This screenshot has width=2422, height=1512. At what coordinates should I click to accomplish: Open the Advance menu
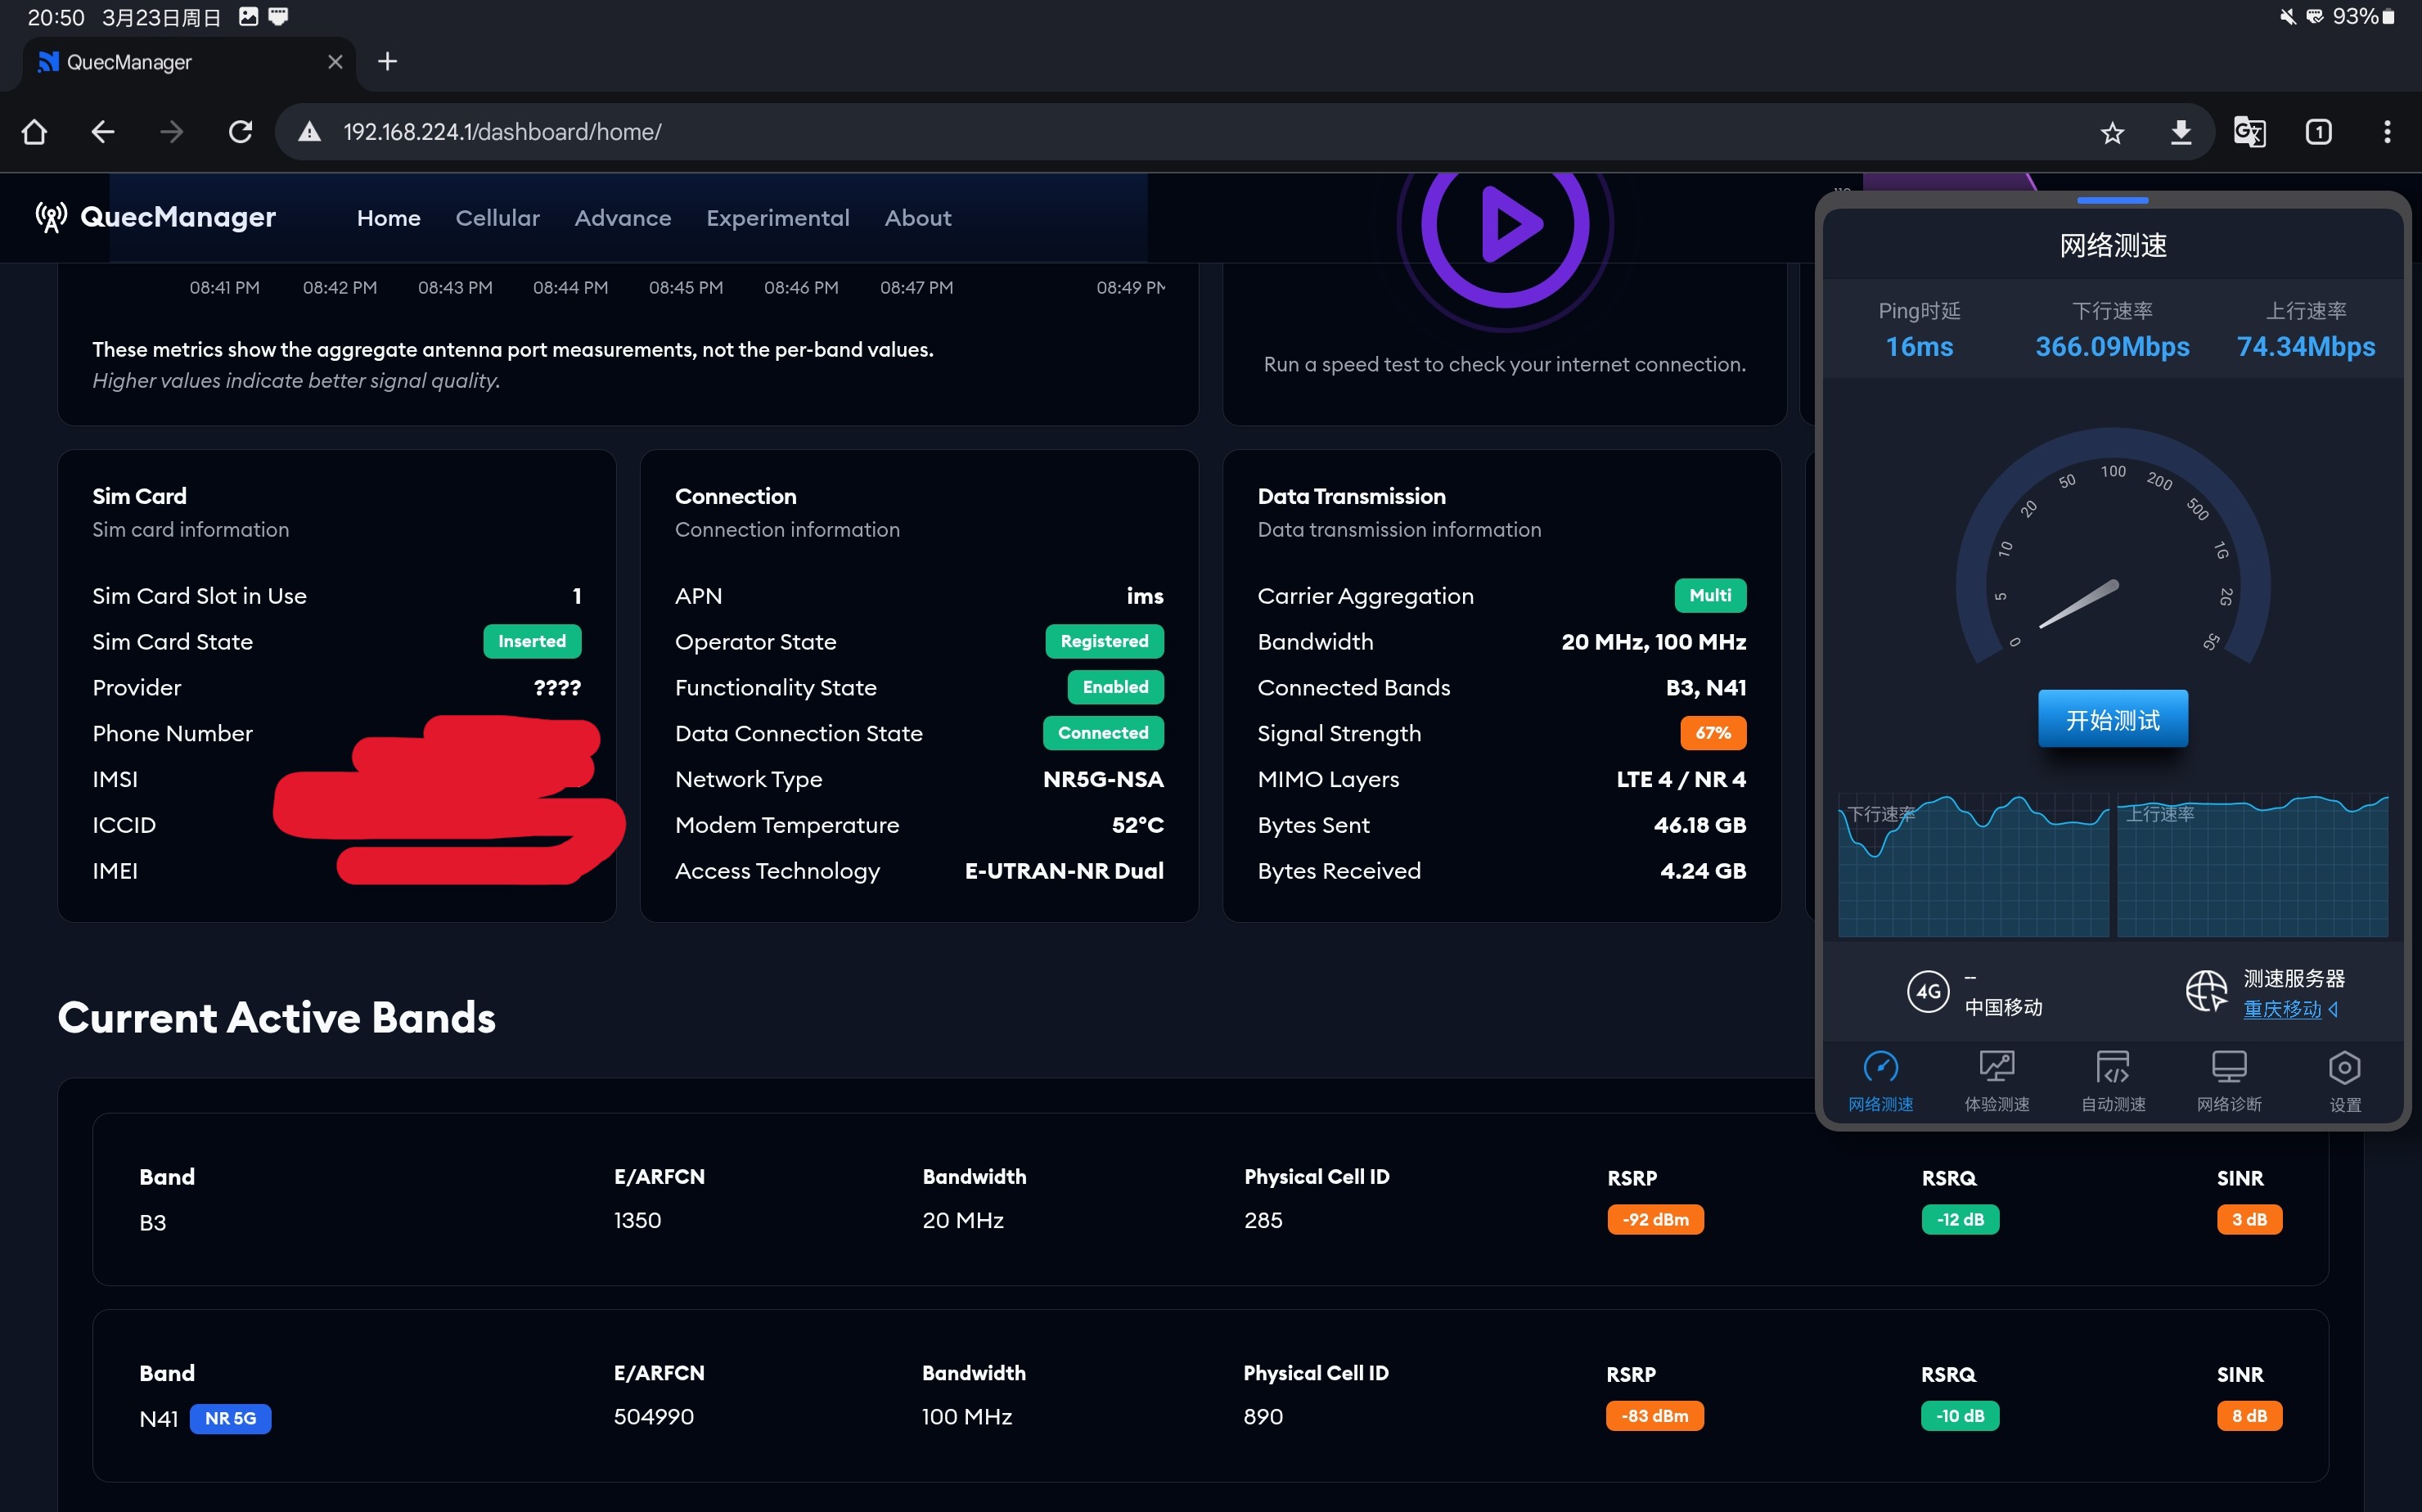click(622, 218)
